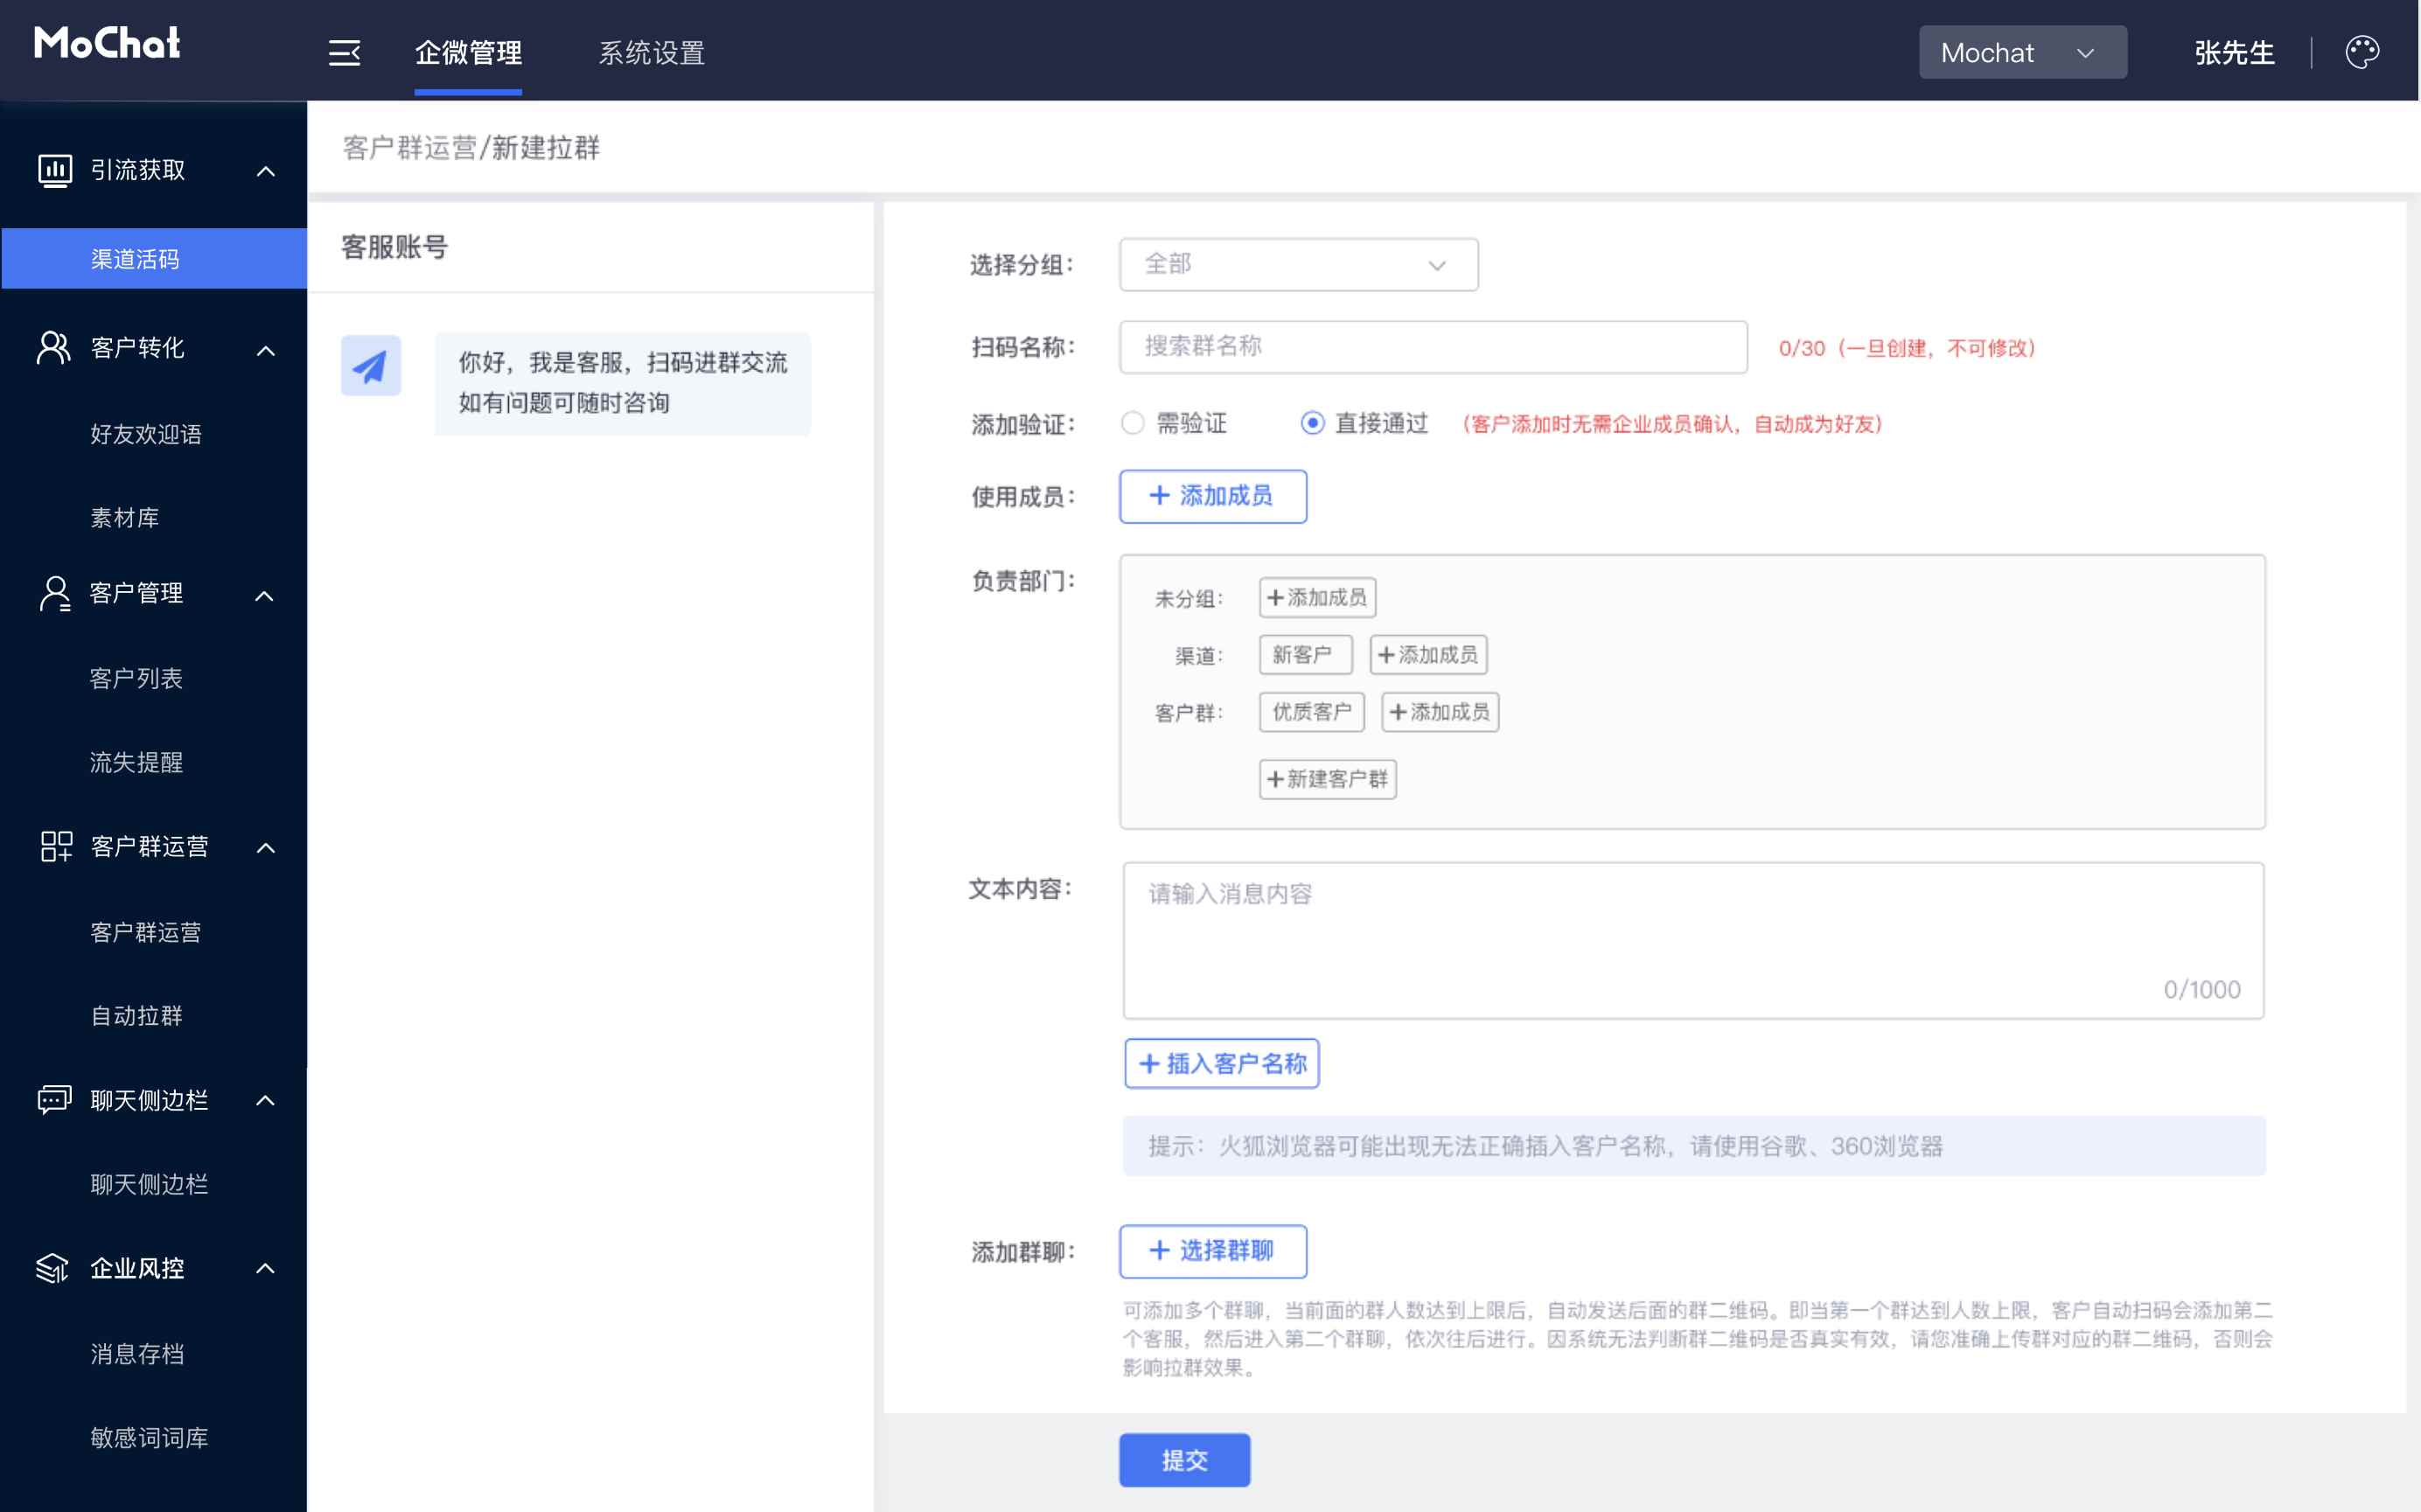Switch to the 系统设置 tab
The height and width of the screenshot is (1512, 2421).
pos(651,53)
